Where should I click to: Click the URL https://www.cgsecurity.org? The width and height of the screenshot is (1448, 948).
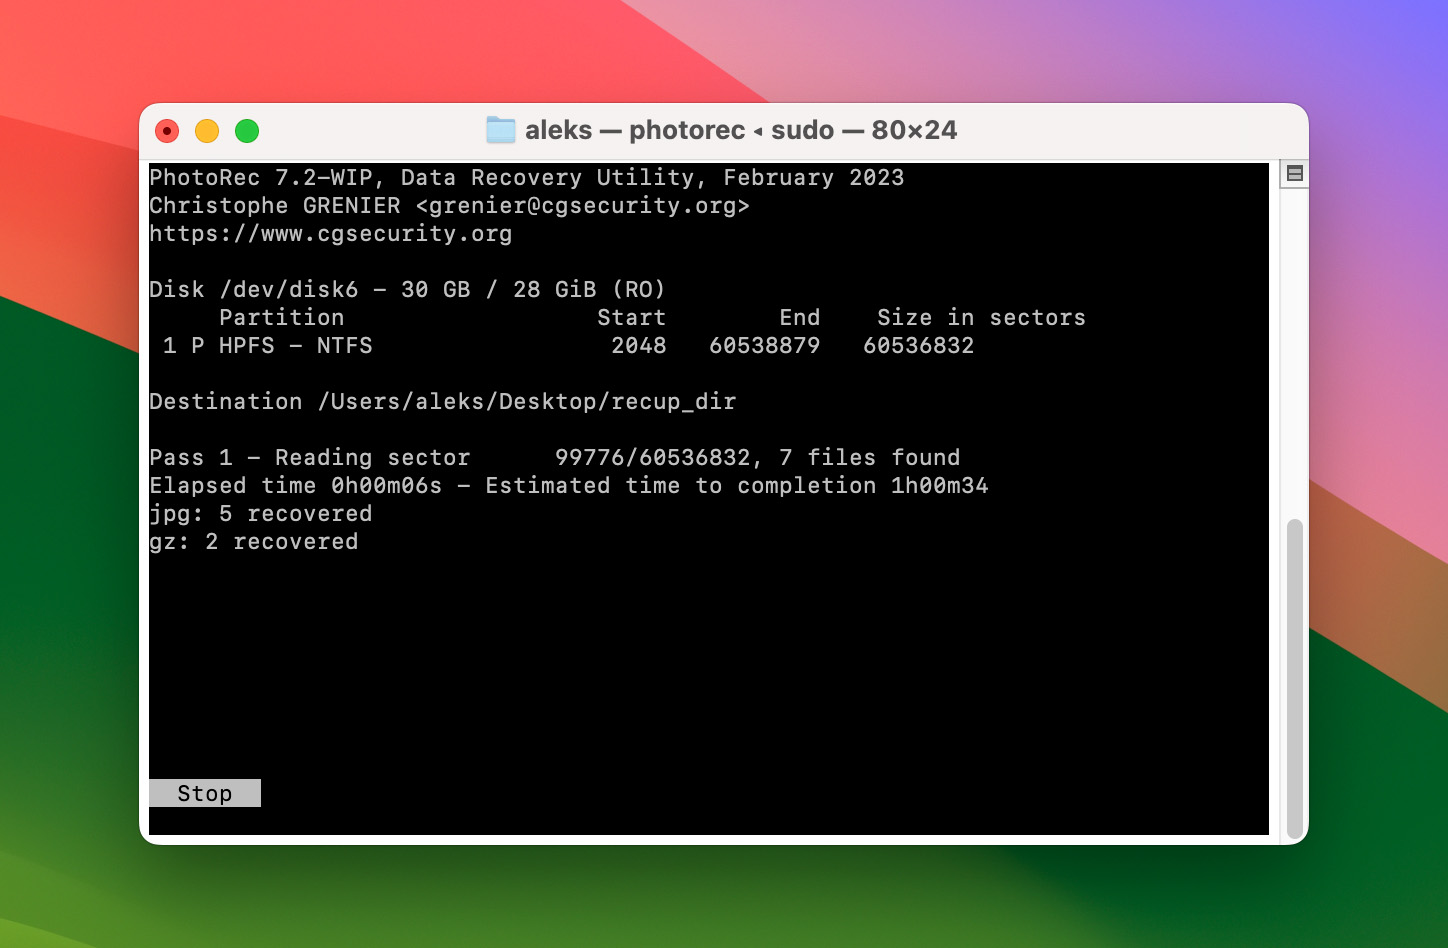(x=331, y=234)
